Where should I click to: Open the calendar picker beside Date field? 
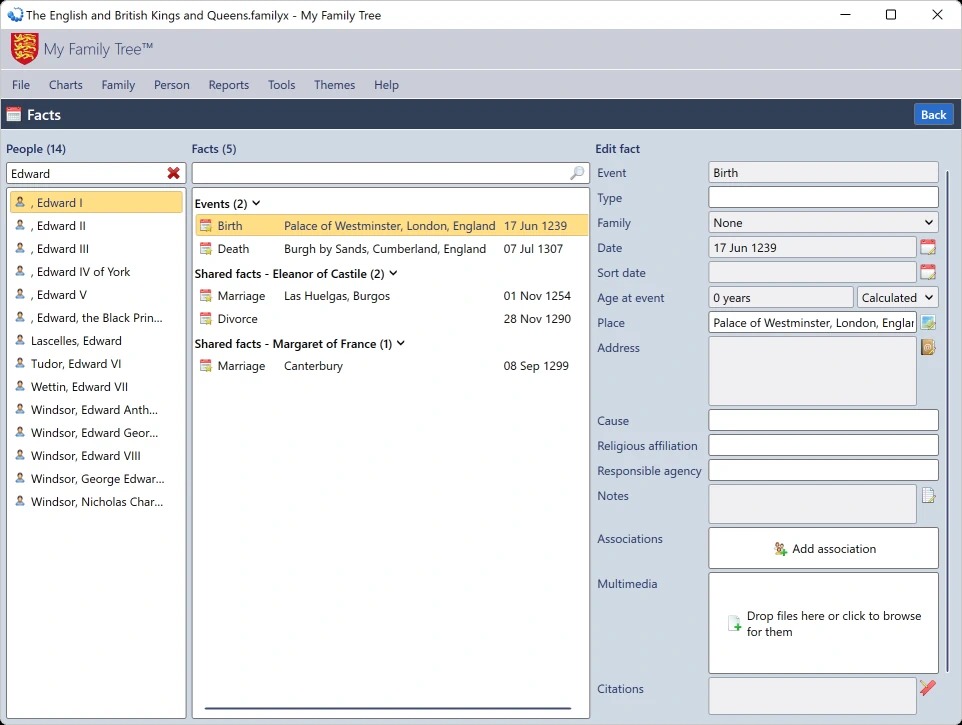(x=928, y=248)
